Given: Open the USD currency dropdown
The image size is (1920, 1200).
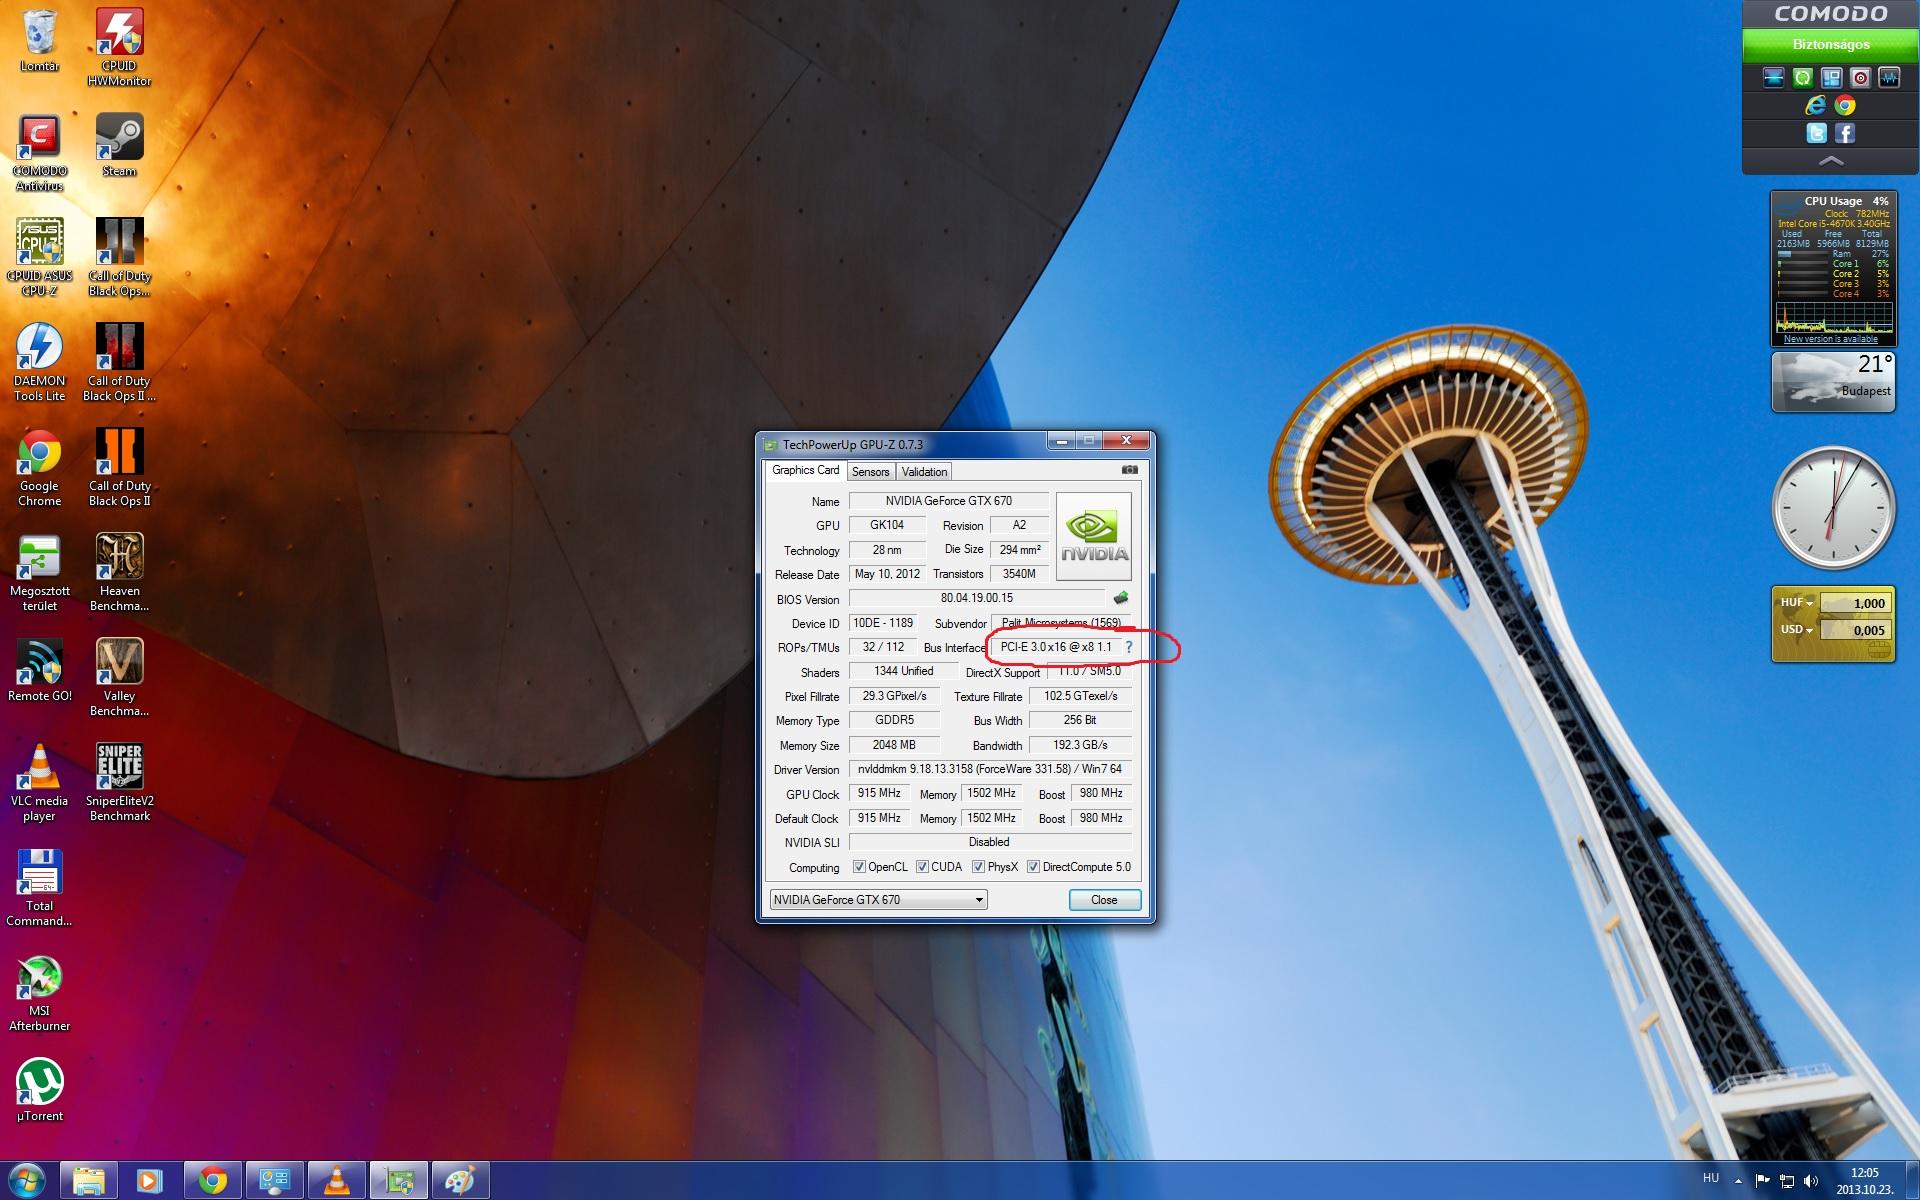Looking at the screenshot, I should [x=1797, y=630].
